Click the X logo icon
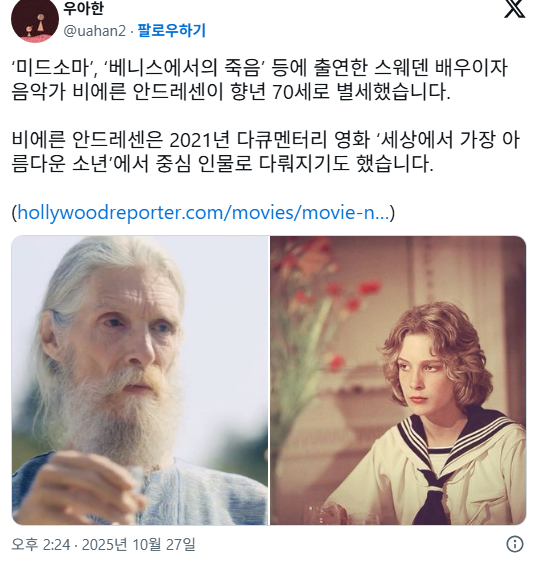 (514, 9)
